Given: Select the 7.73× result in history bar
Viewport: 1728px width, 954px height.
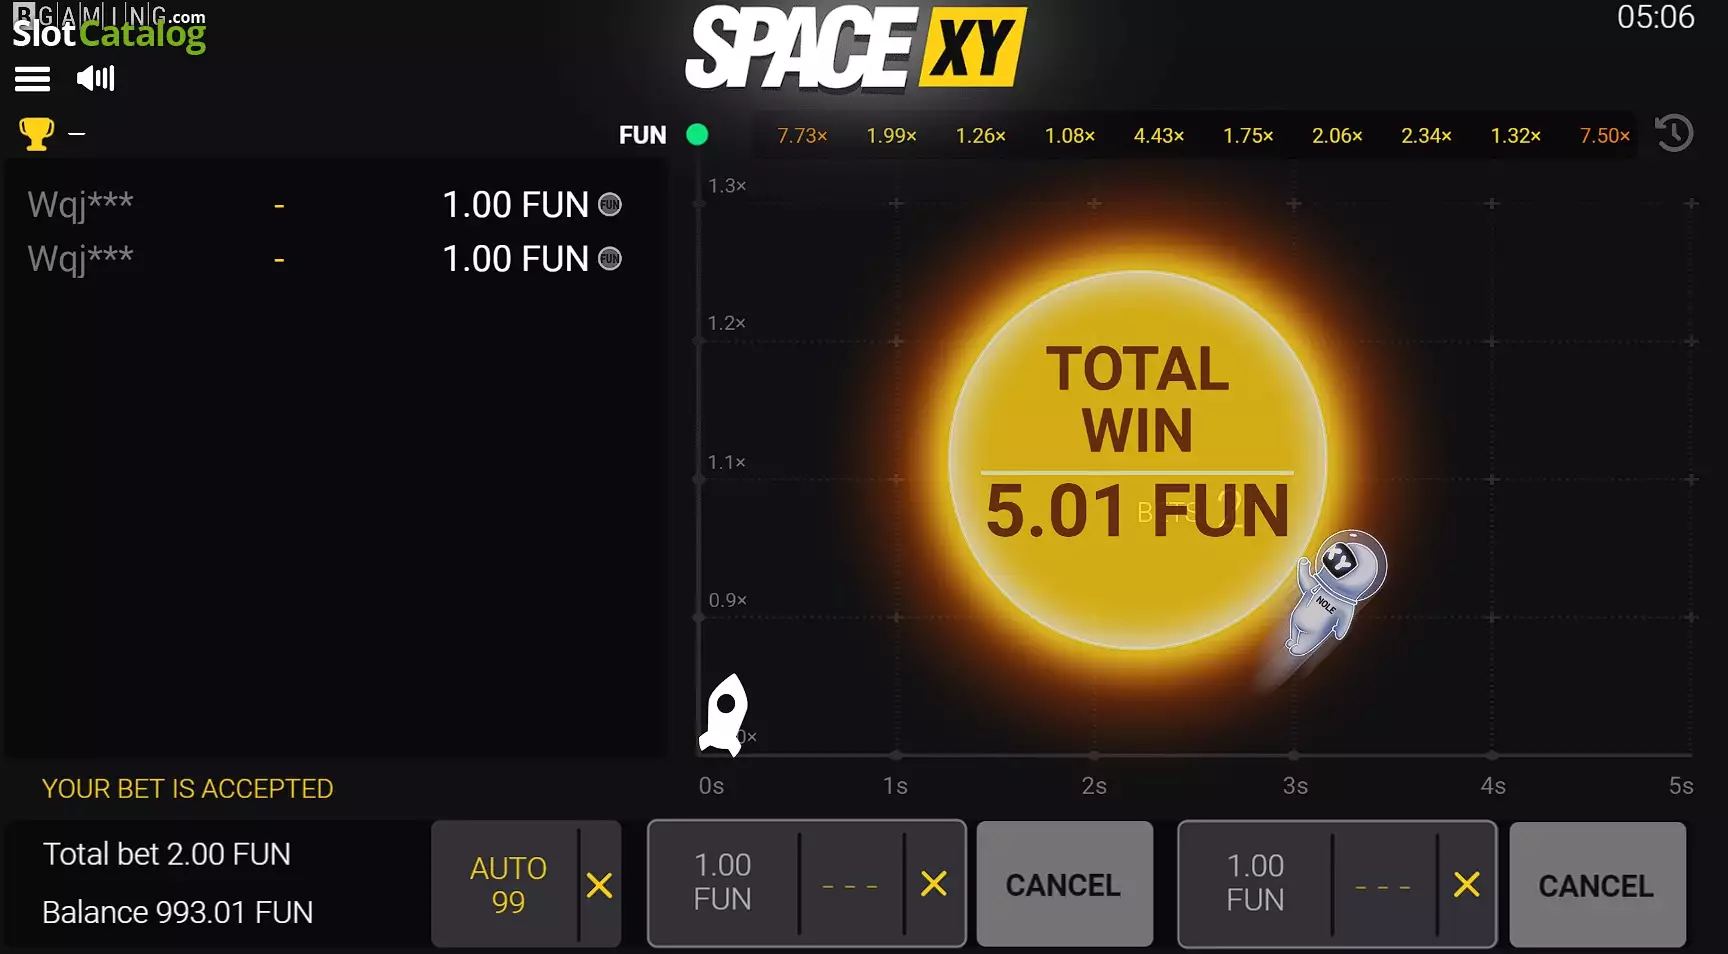Looking at the screenshot, I should (x=802, y=136).
